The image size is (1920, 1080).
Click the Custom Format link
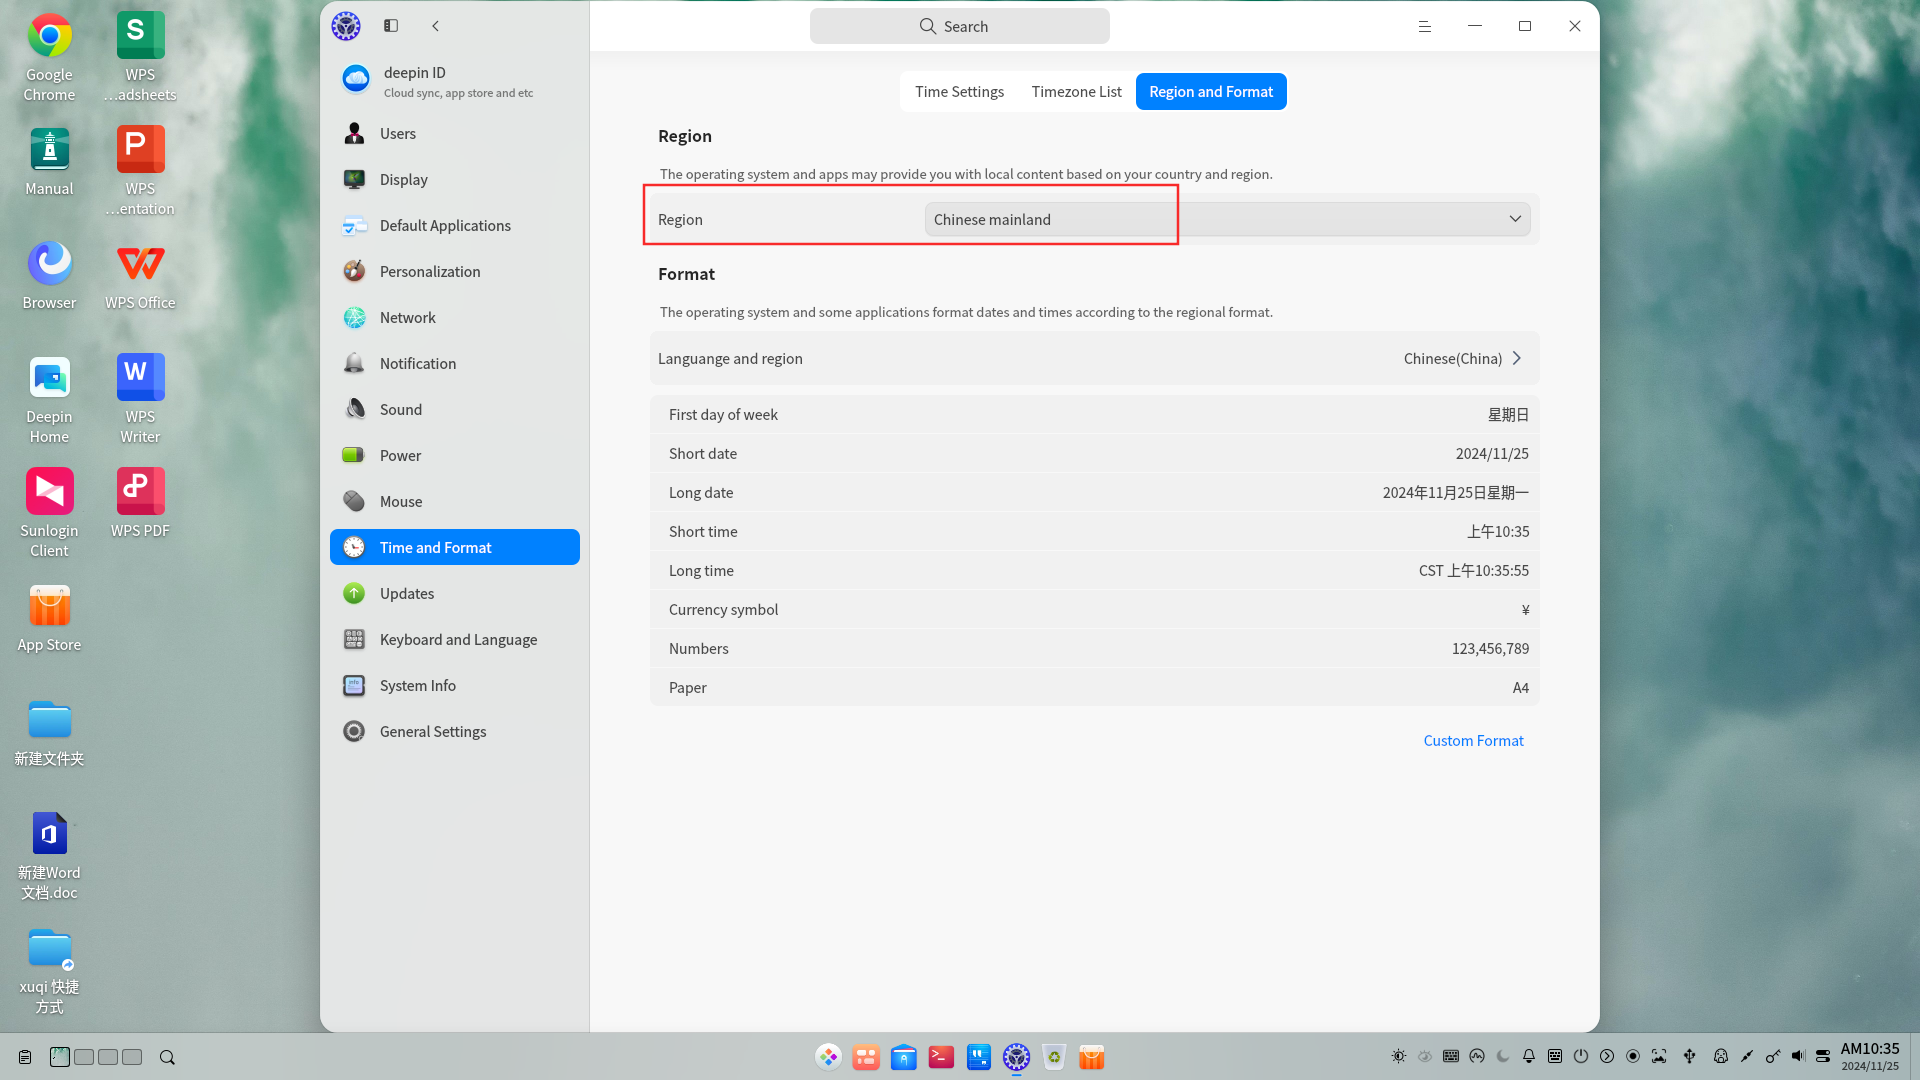click(x=1473, y=740)
